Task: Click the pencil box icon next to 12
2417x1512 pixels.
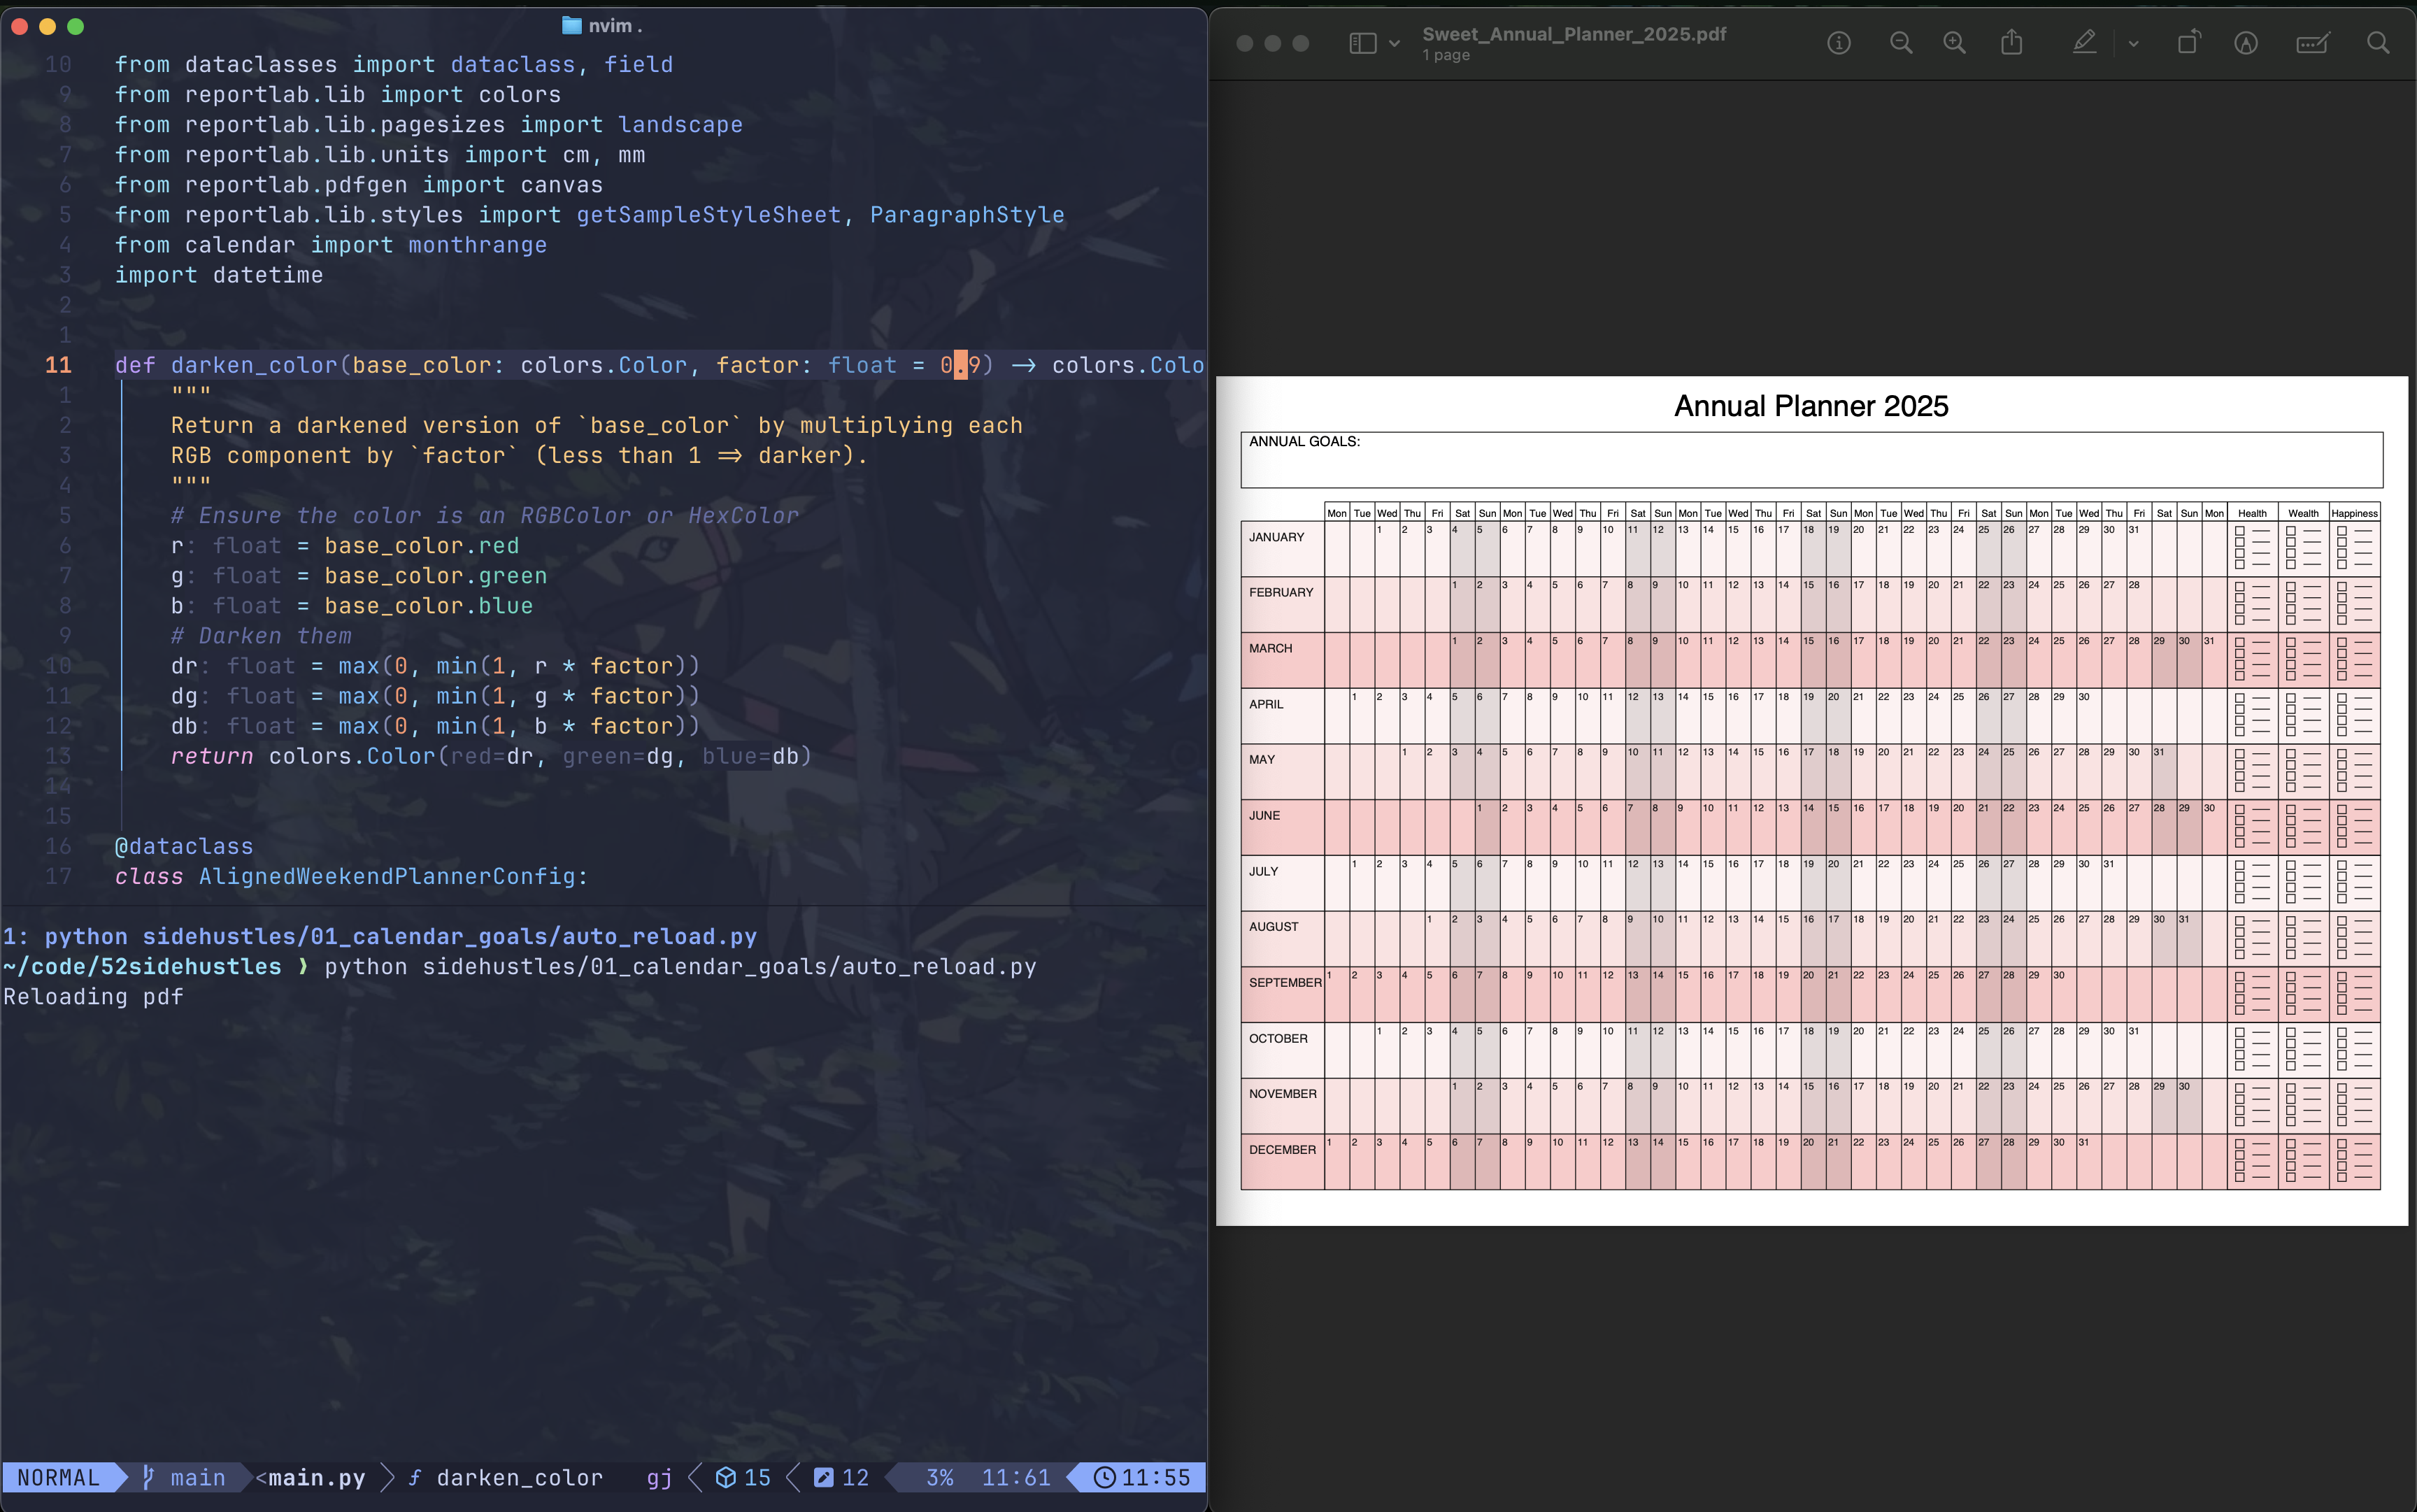Action: point(823,1477)
